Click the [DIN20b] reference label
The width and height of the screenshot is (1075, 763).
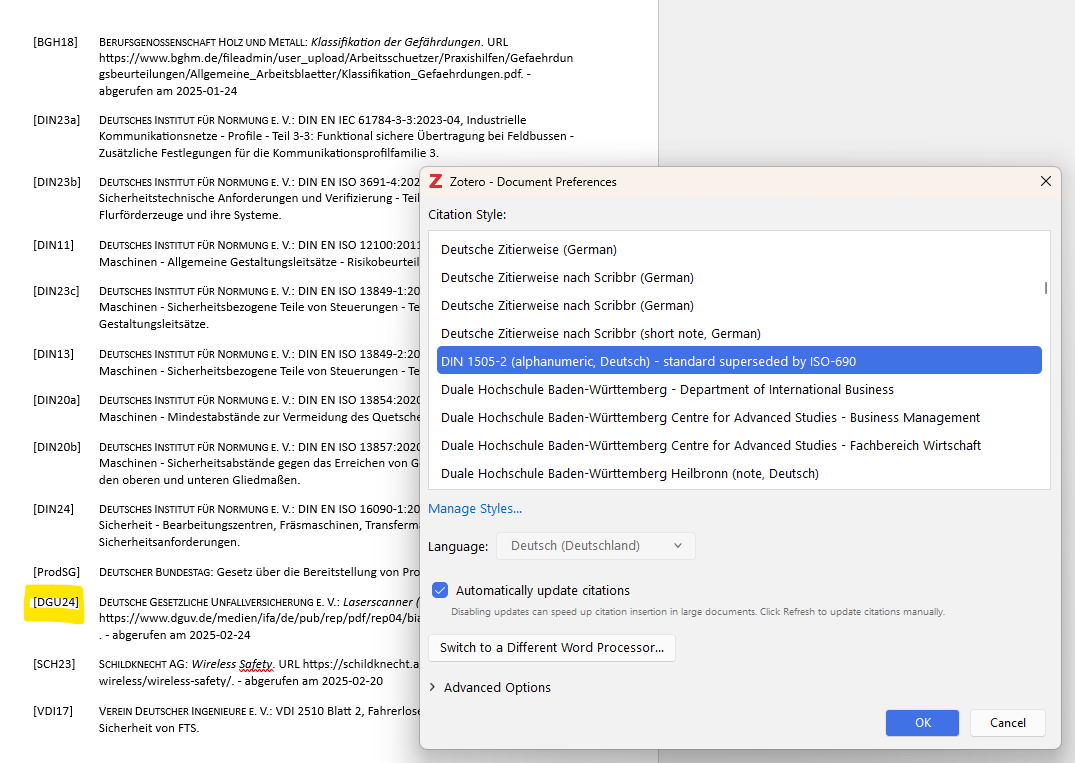click(x=56, y=446)
